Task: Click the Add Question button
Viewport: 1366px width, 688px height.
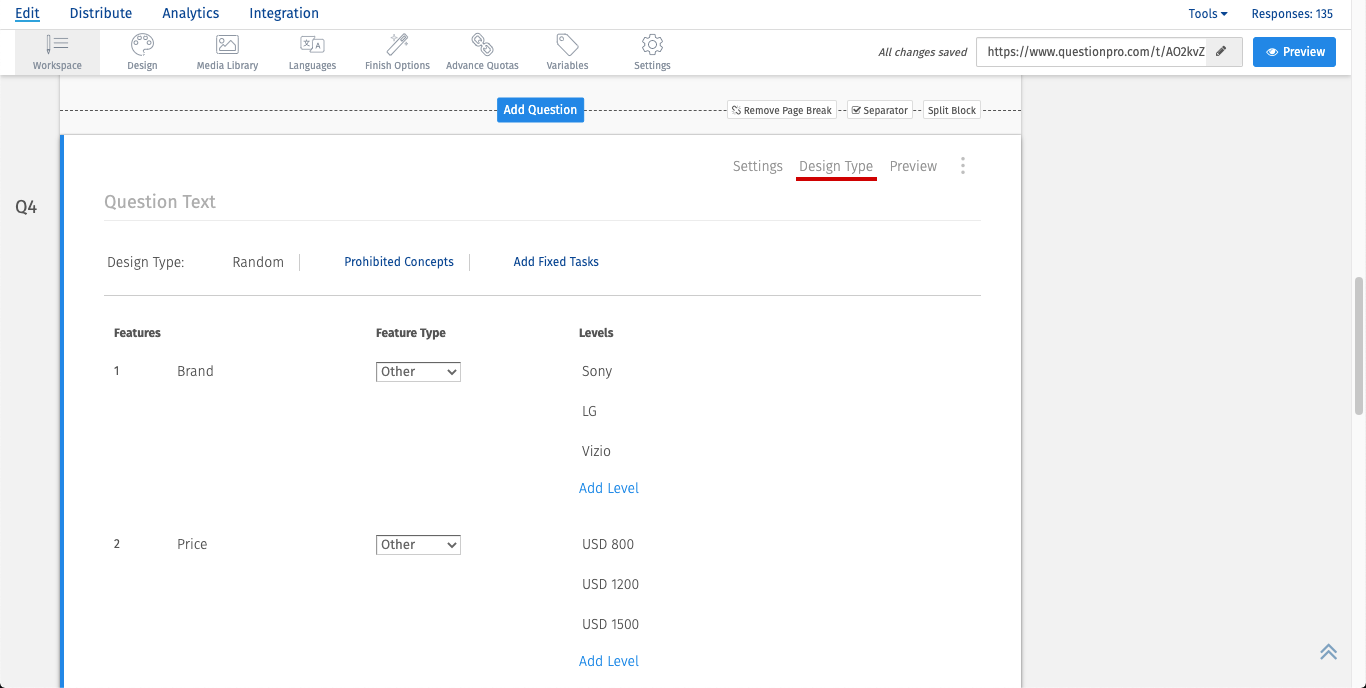Action: point(540,110)
